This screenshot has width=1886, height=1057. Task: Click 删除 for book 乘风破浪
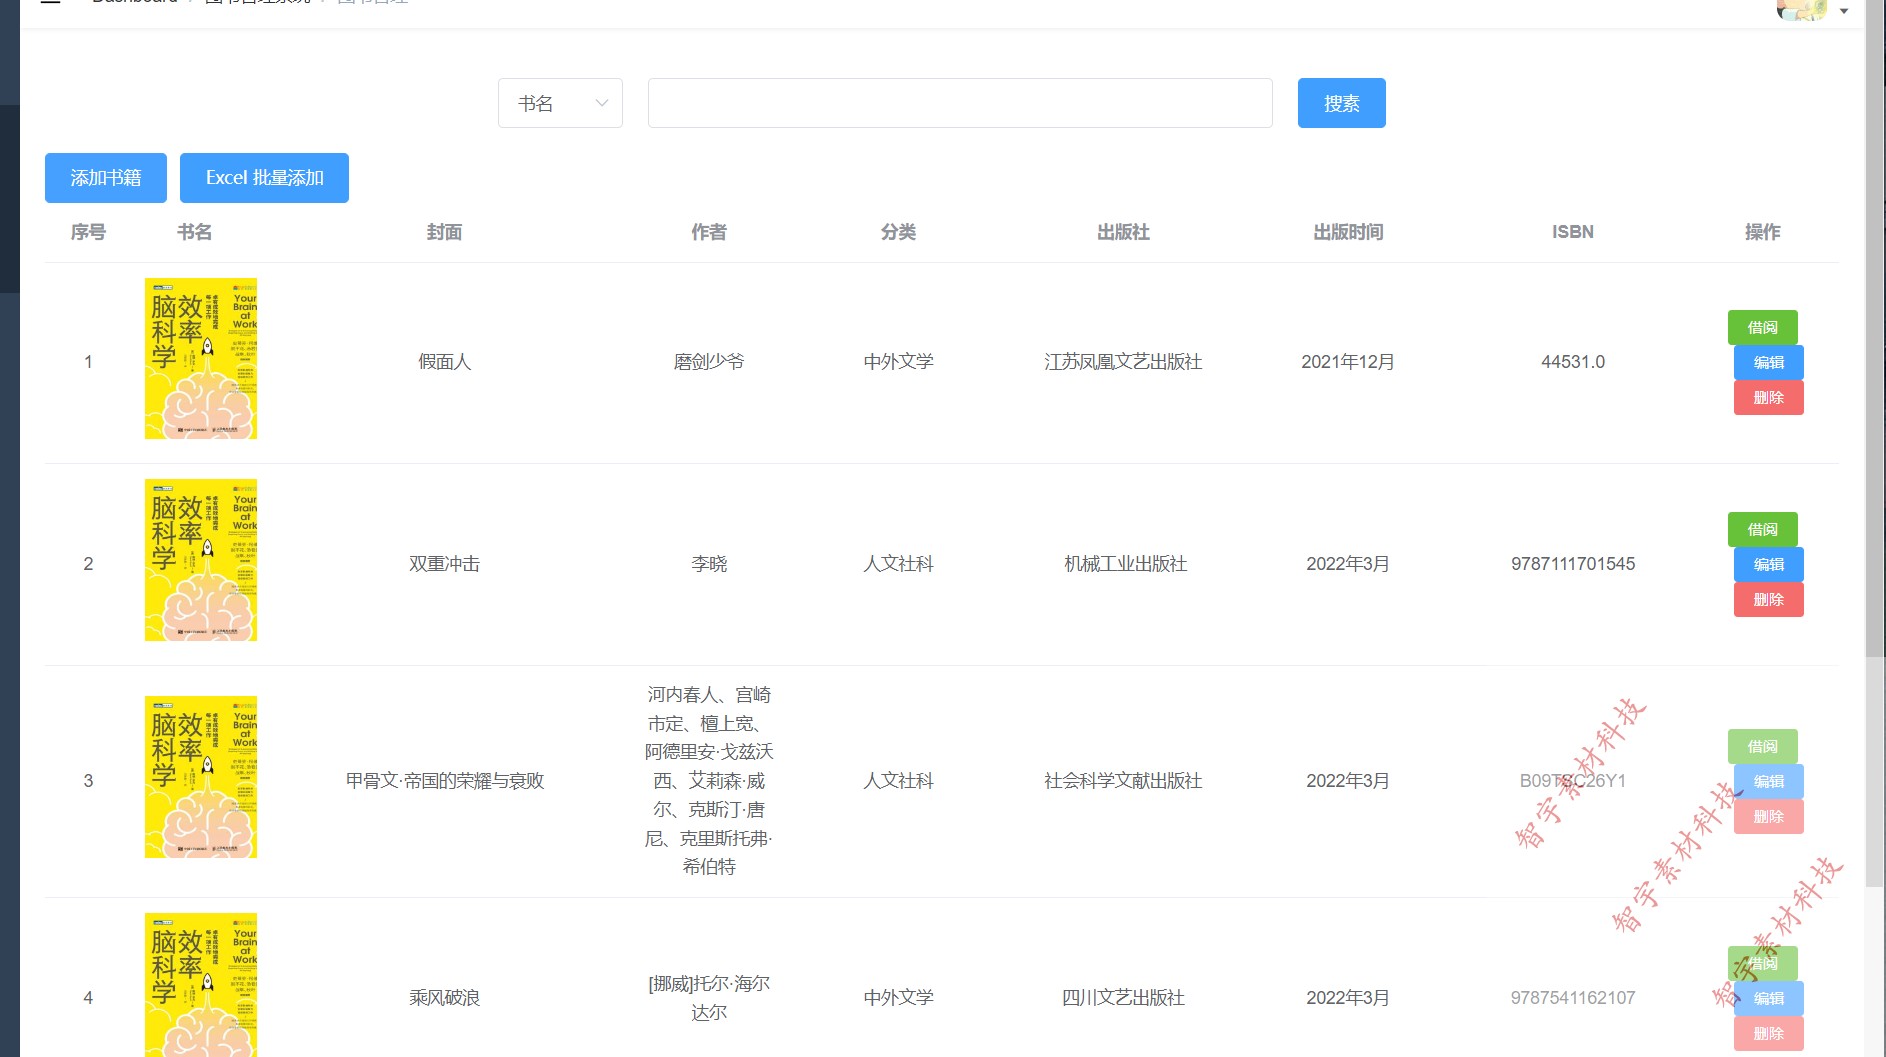click(1768, 1033)
